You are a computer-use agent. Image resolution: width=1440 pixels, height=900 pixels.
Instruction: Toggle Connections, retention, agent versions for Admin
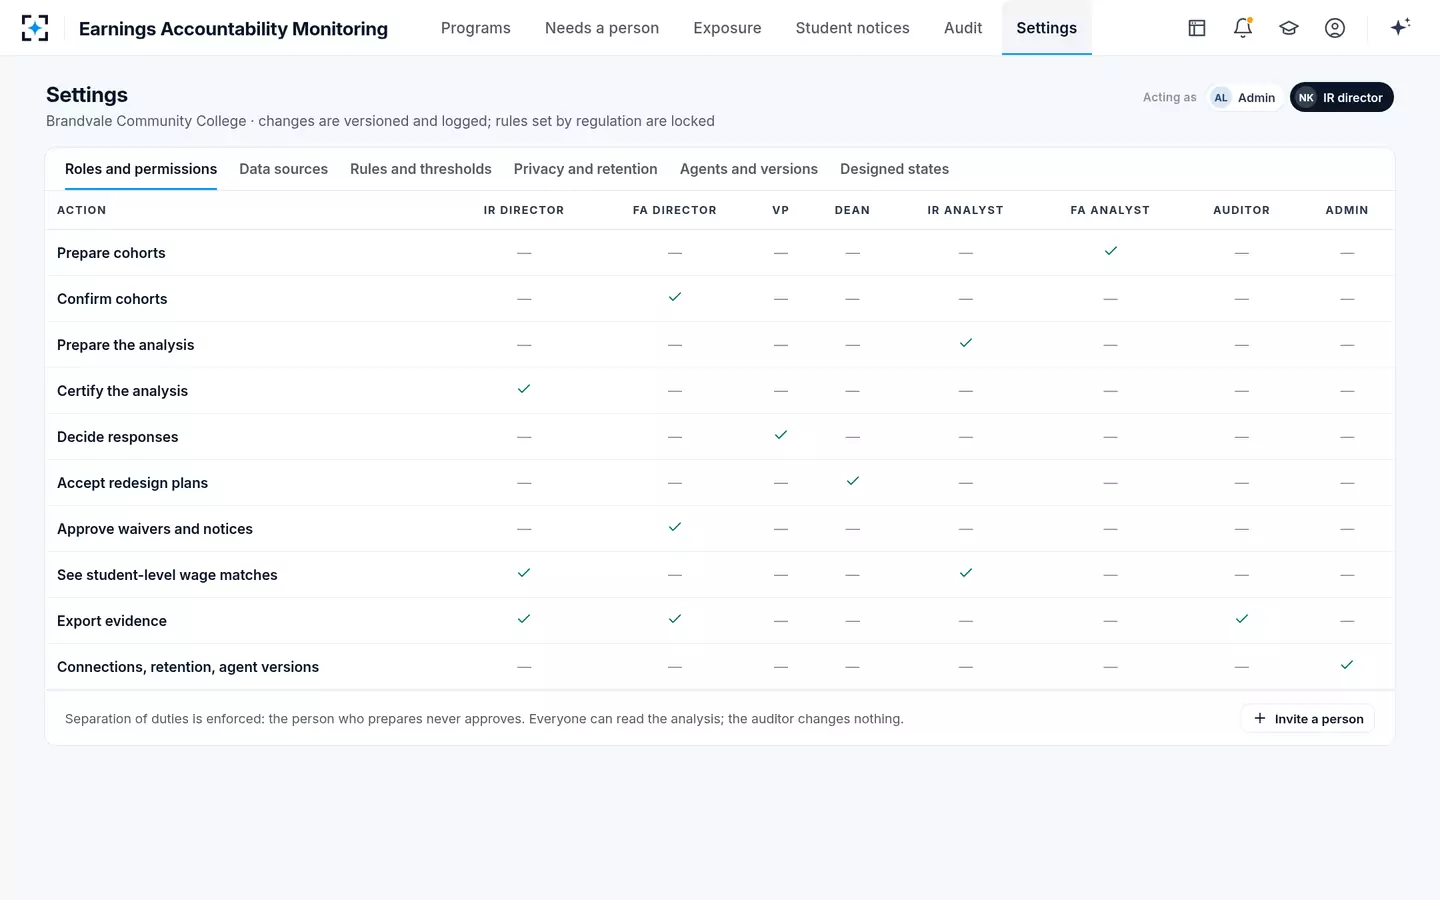coord(1347,665)
